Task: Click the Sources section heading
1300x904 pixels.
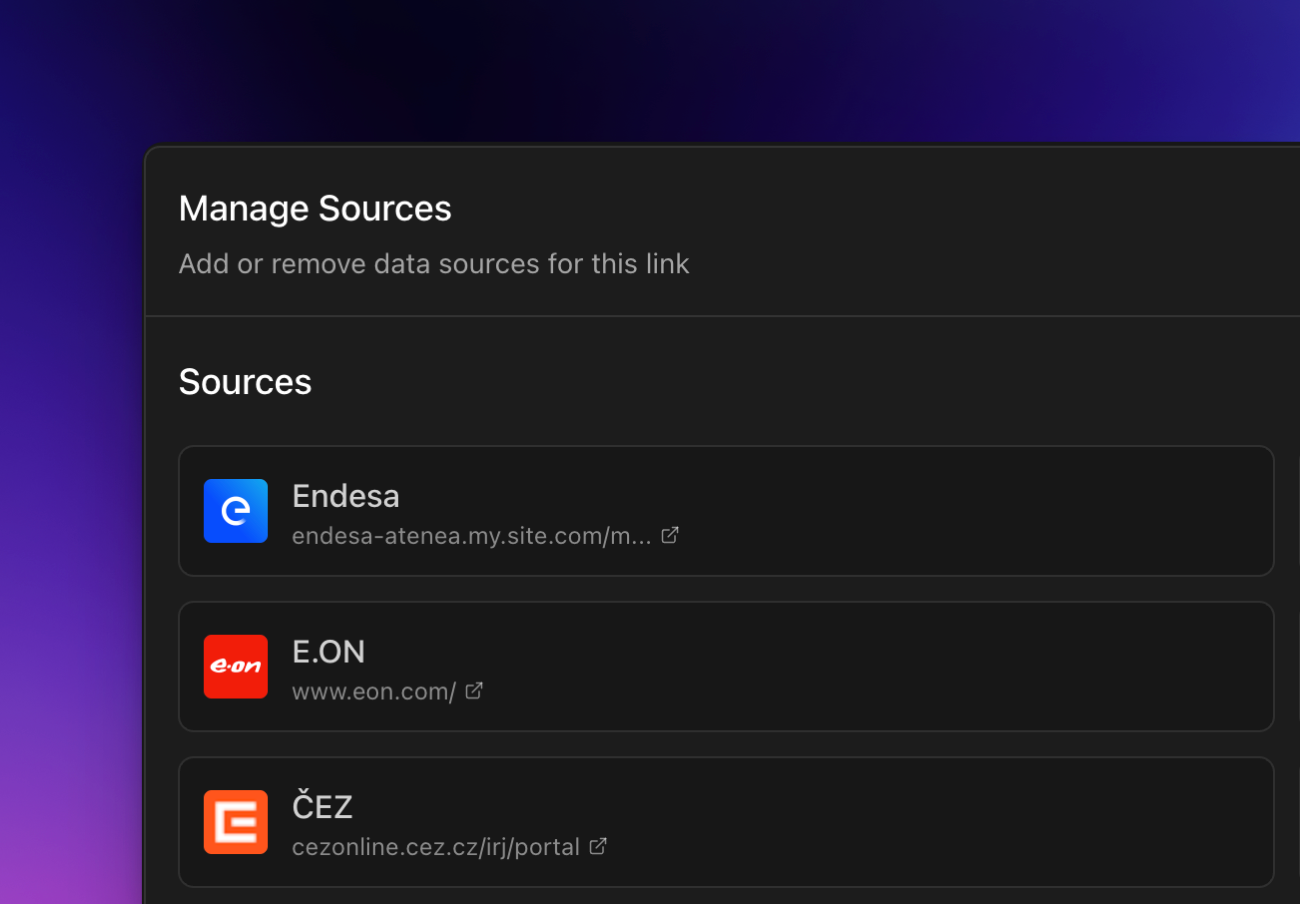Action: click(245, 382)
